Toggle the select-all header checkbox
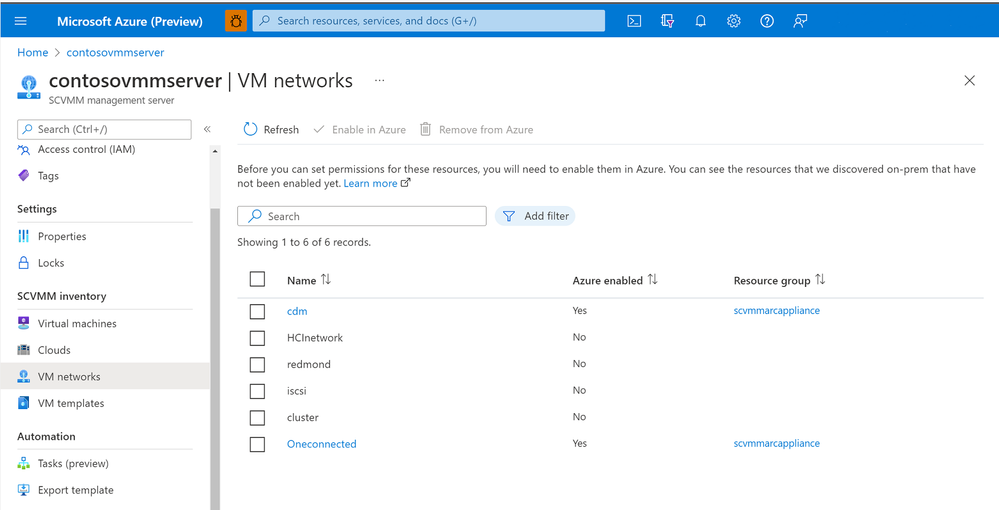Viewport: 999px width, 510px height. click(x=257, y=280)
